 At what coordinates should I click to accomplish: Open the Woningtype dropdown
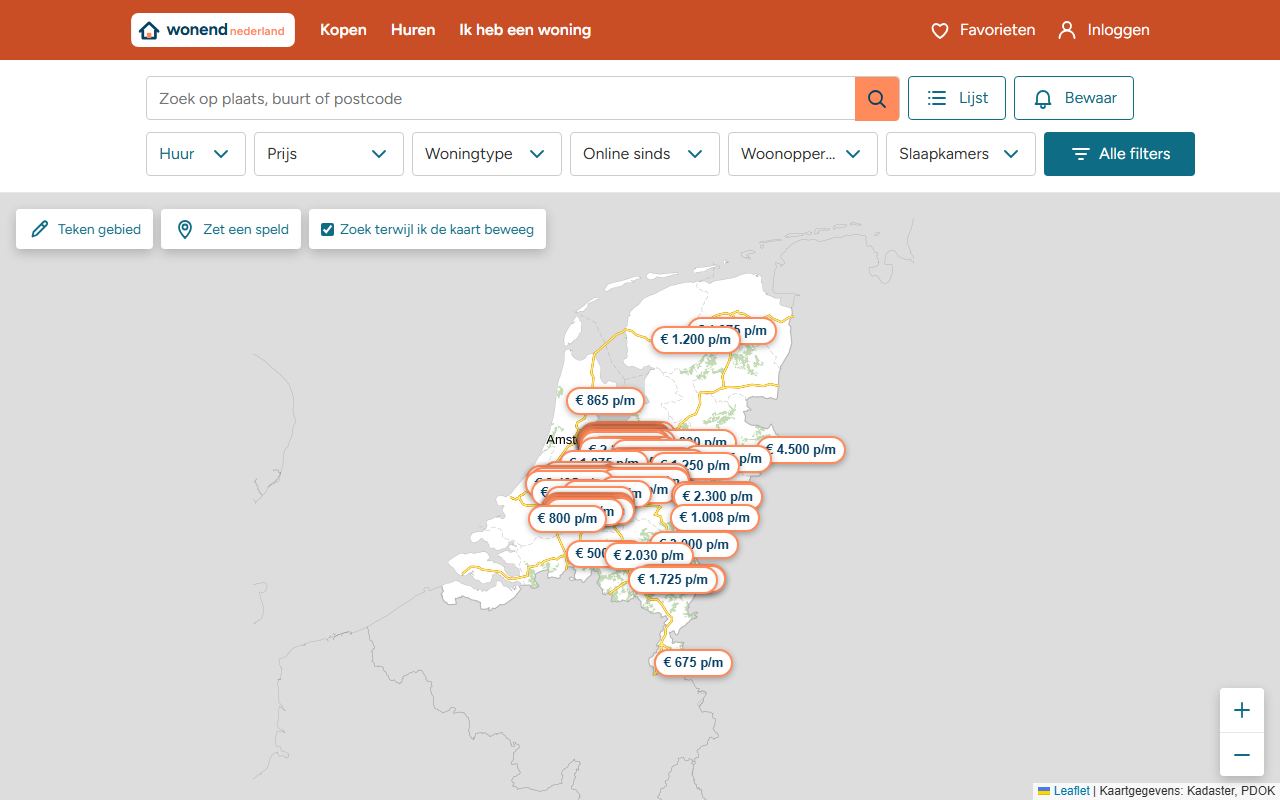click(487, 154)
